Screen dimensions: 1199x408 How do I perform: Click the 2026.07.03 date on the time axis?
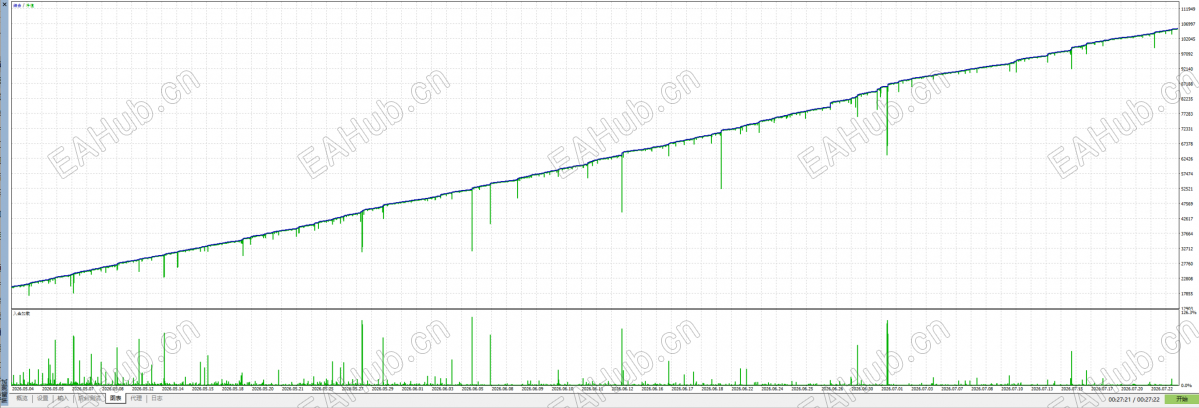(922, 389)
